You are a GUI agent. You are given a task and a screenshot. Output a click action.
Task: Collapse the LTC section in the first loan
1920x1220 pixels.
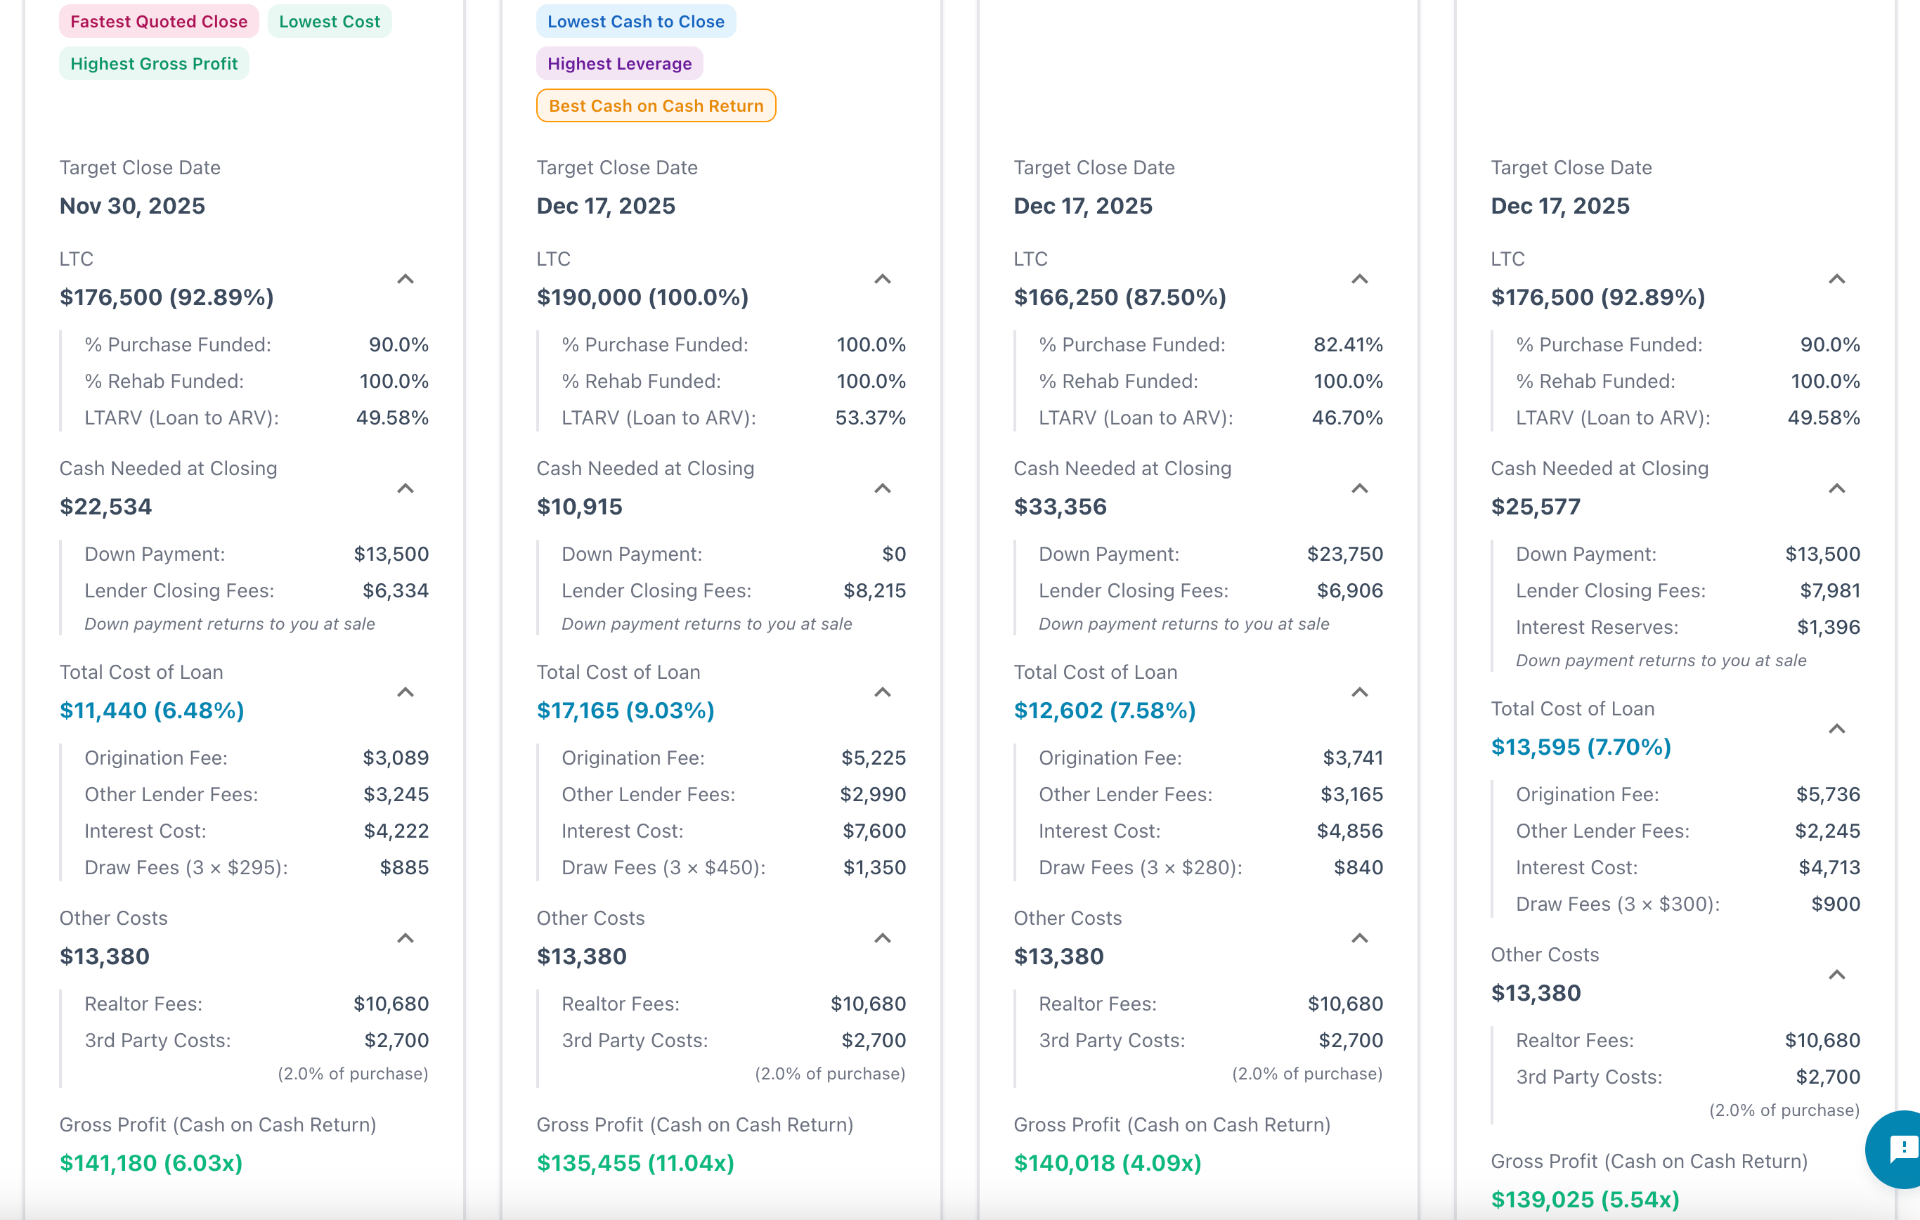(405, 280)
